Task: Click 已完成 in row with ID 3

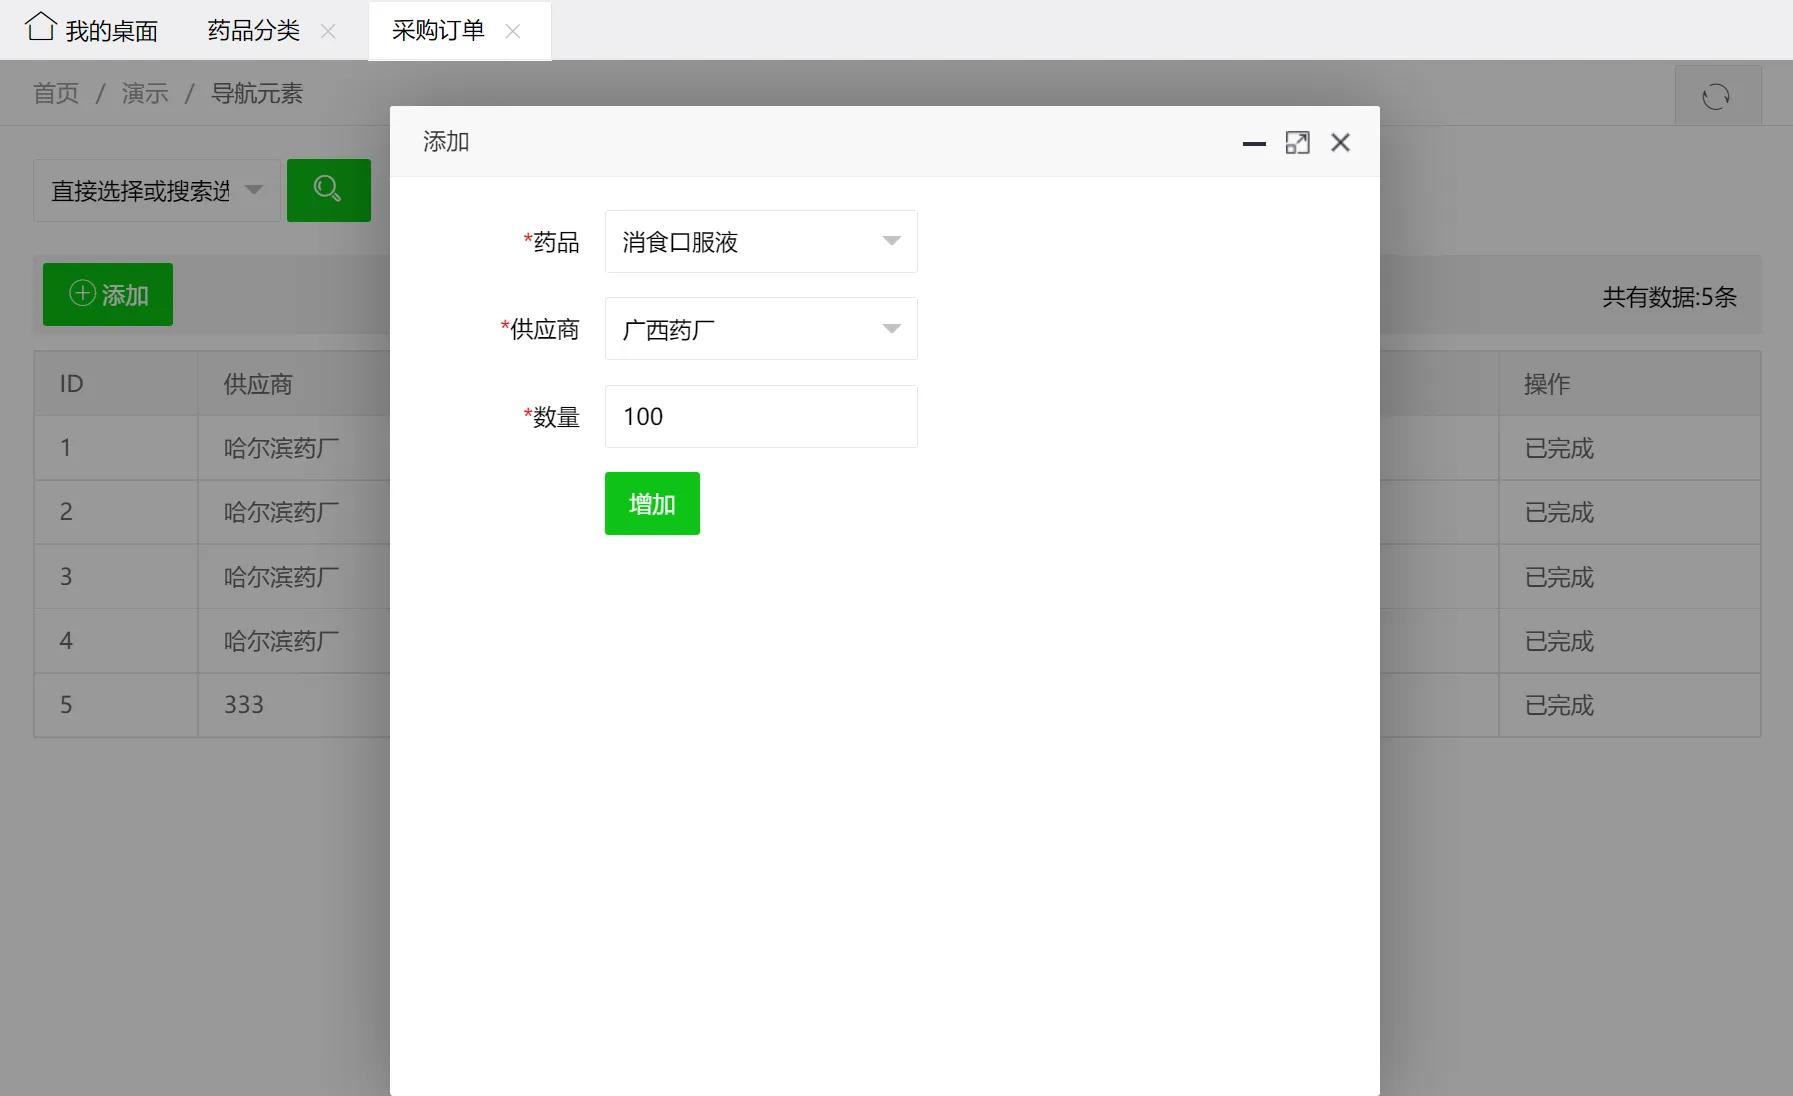Action: point(1559,577)
